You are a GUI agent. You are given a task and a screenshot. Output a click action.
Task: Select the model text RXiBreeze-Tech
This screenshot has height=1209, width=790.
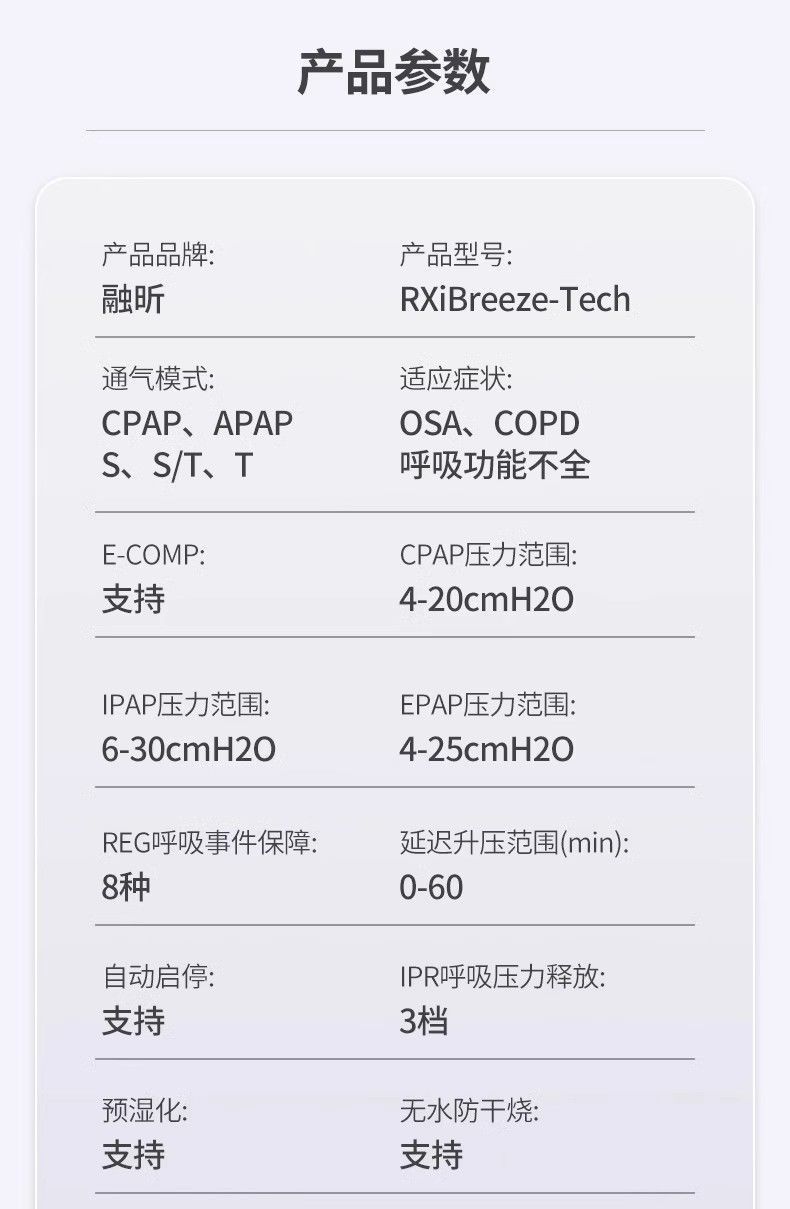515,299
